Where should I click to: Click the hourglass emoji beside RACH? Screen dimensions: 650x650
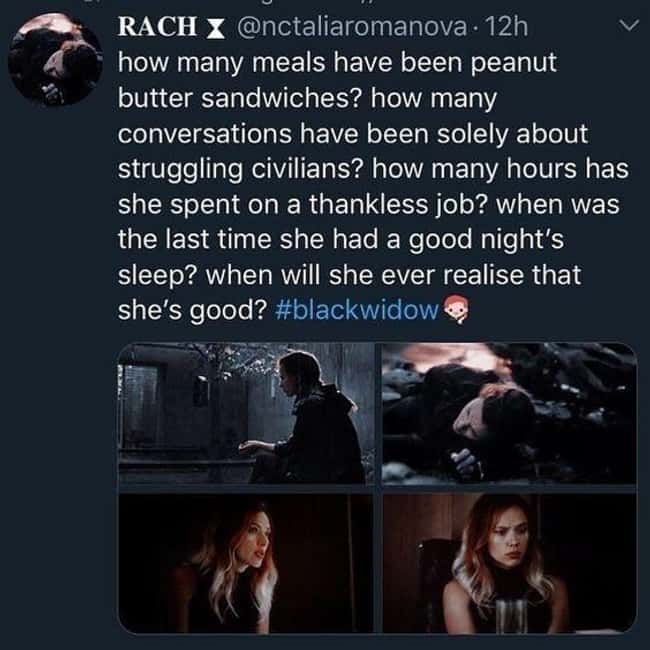[x=215, y=28]
